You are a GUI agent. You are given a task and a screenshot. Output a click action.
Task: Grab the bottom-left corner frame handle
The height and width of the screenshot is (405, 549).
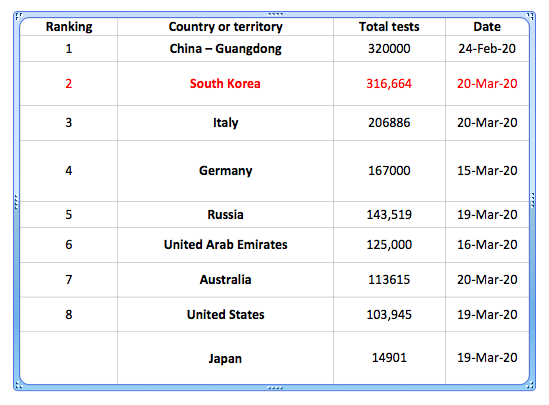click(19, 386)
